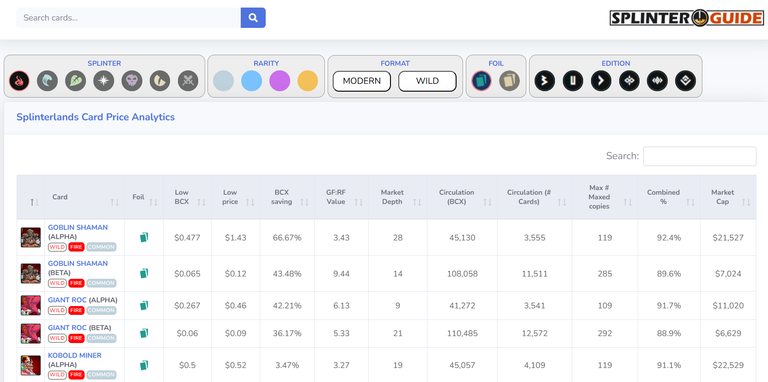
Task: Filter by Dragon splinter icon
Action: click(x=160, y=80)
